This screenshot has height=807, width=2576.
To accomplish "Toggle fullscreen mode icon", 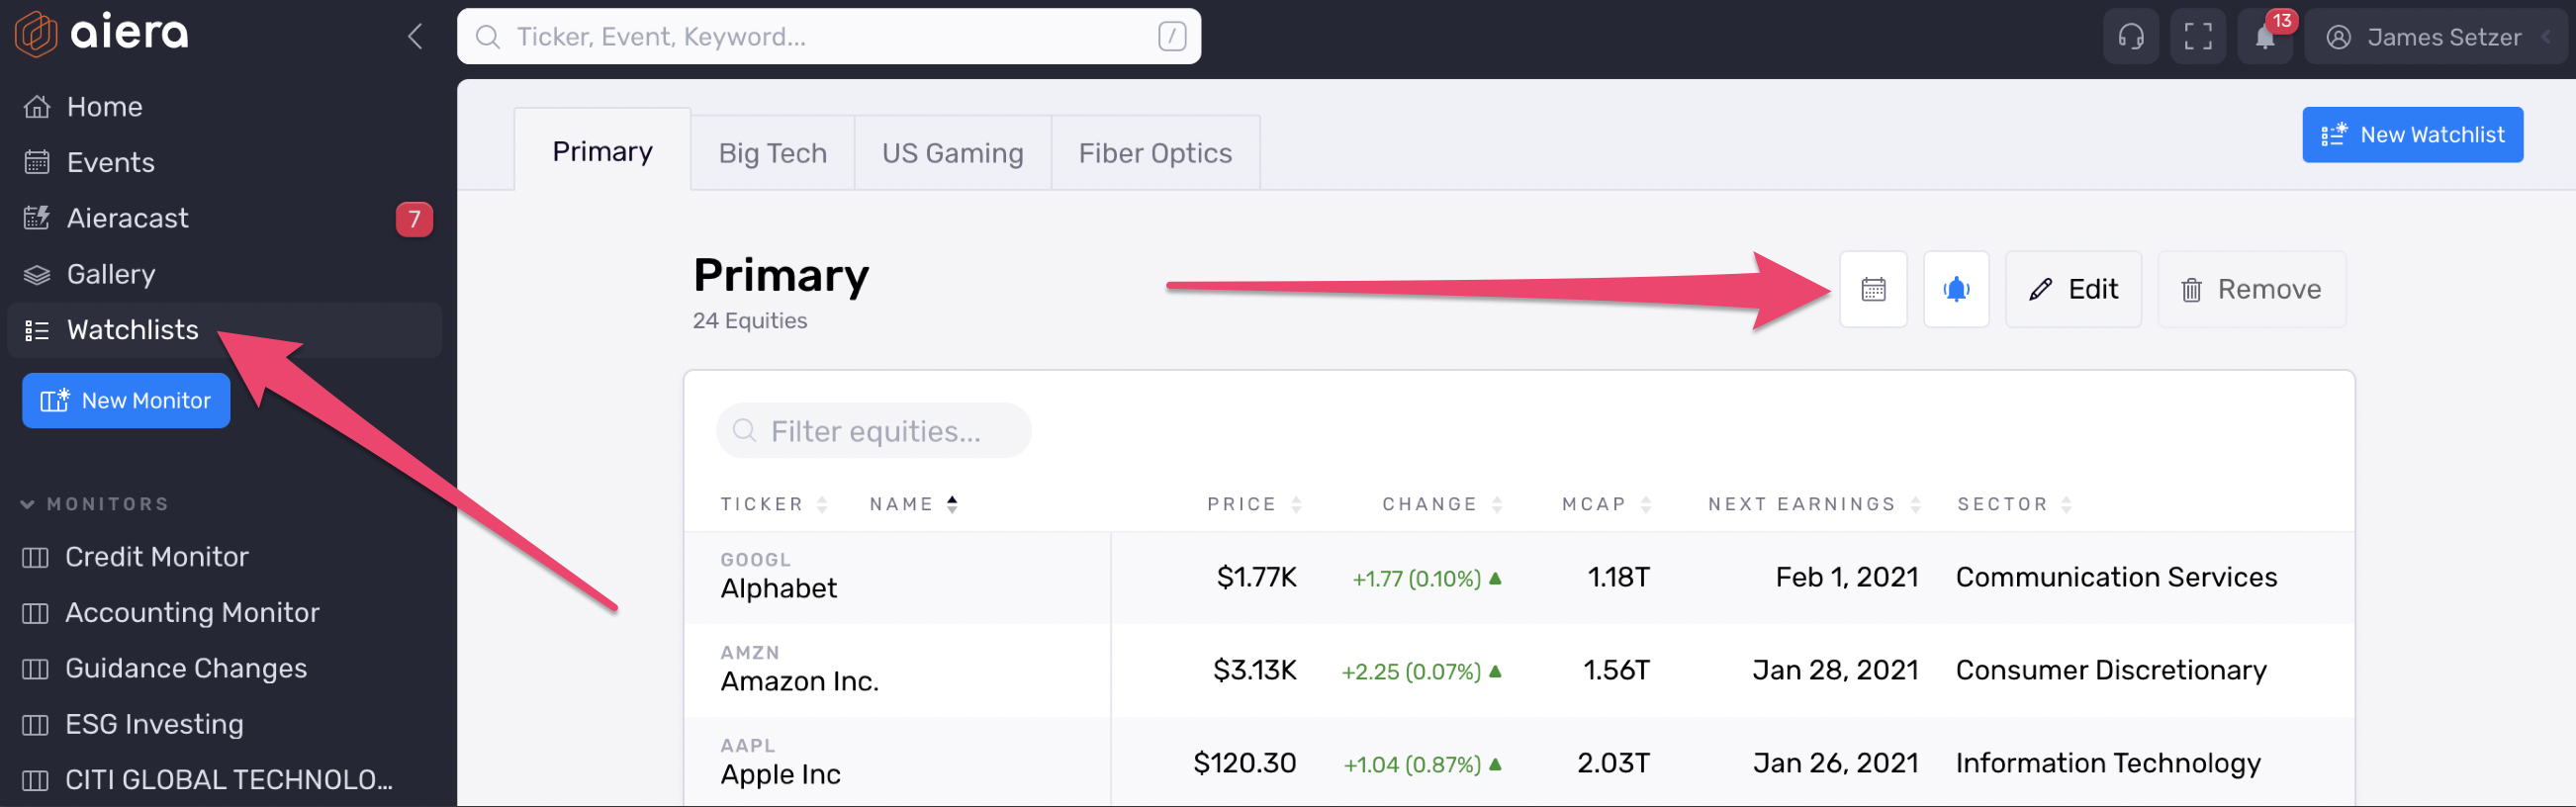I will (2197, 37).
